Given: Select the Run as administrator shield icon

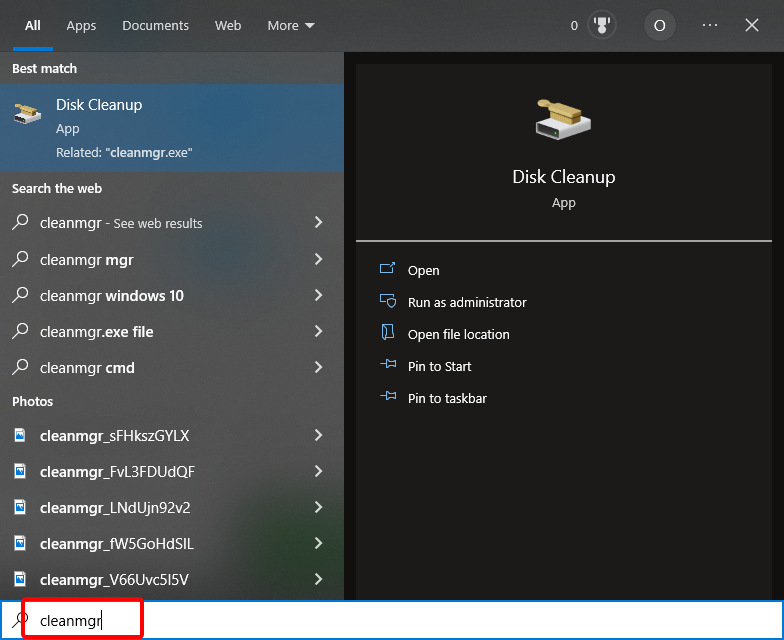Looking at the screenshot, I should click(388, 302).
